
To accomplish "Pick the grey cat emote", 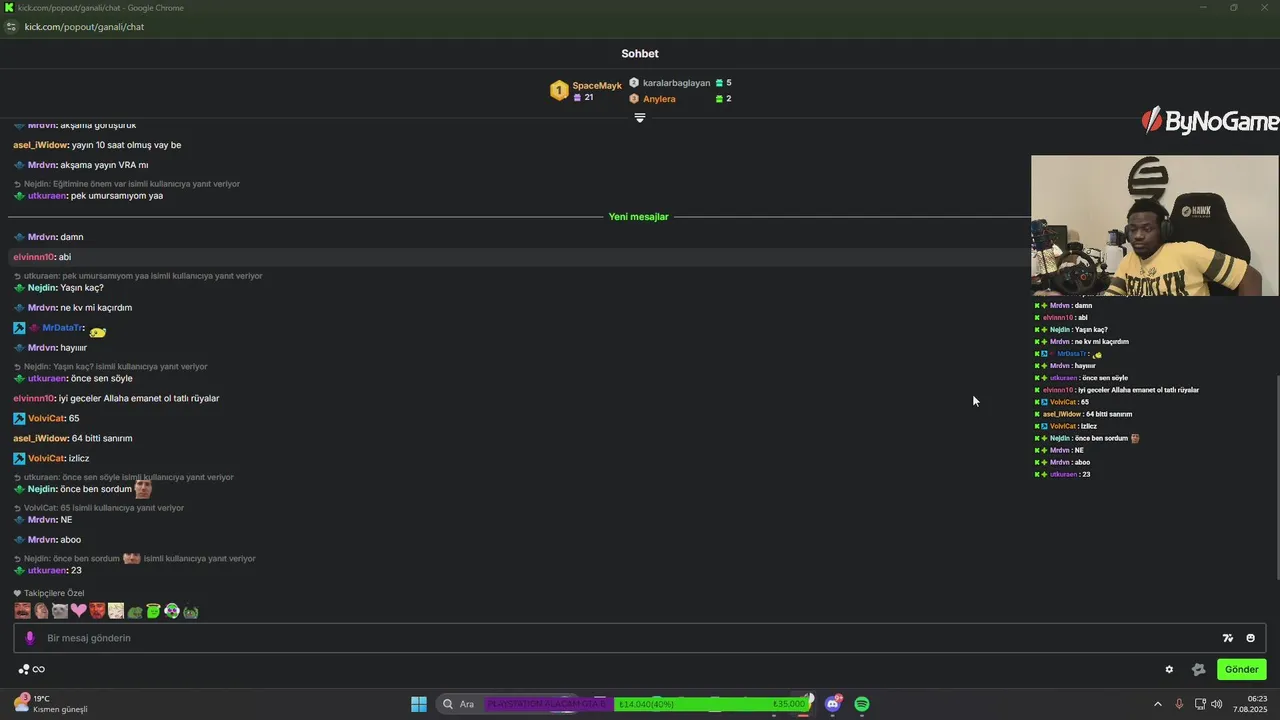I will click(60, 610).
